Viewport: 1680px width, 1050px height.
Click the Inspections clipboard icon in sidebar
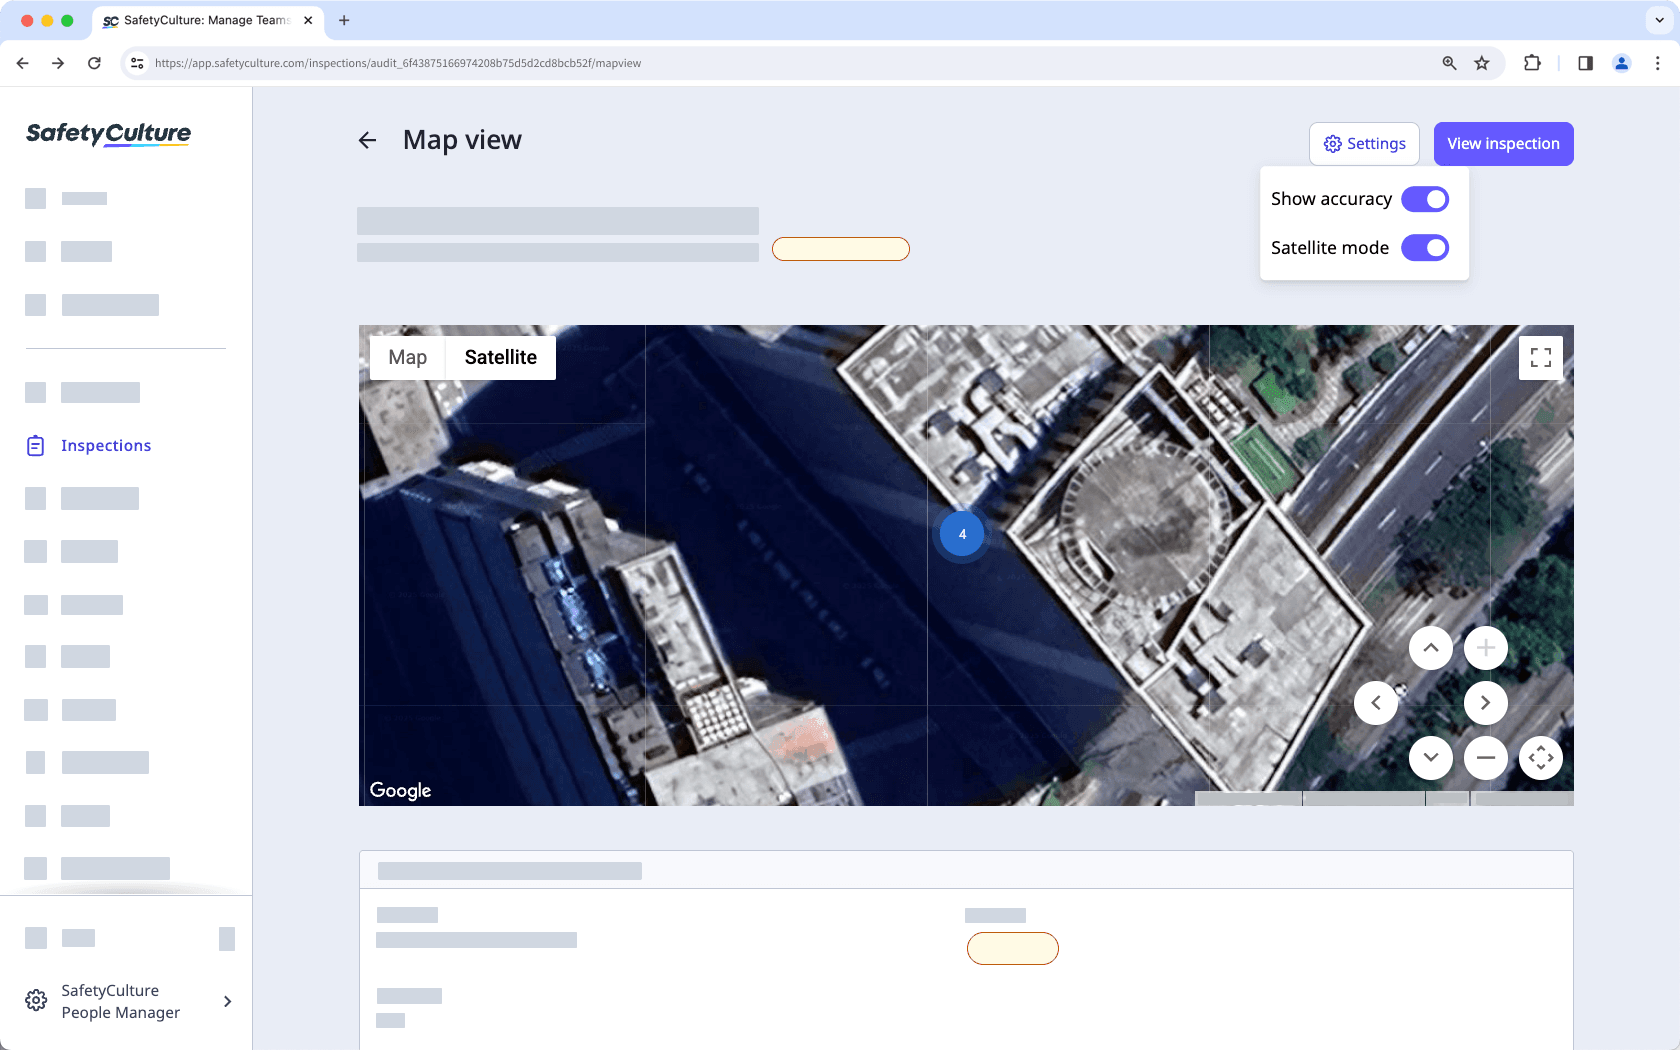tap(35, 445)
